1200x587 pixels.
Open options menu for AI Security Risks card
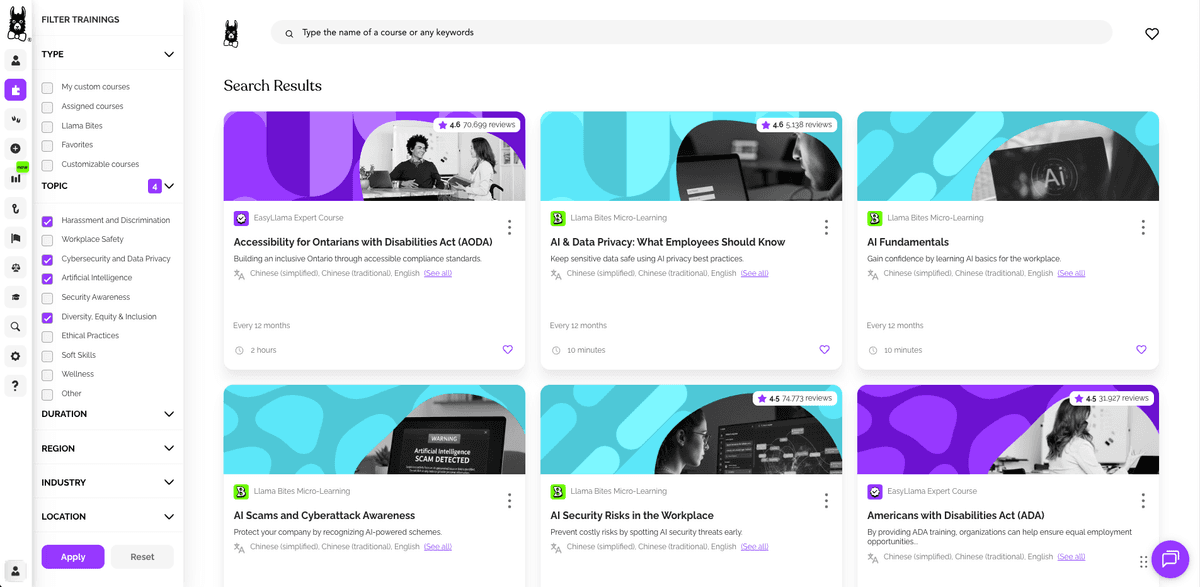coord(826,501)
